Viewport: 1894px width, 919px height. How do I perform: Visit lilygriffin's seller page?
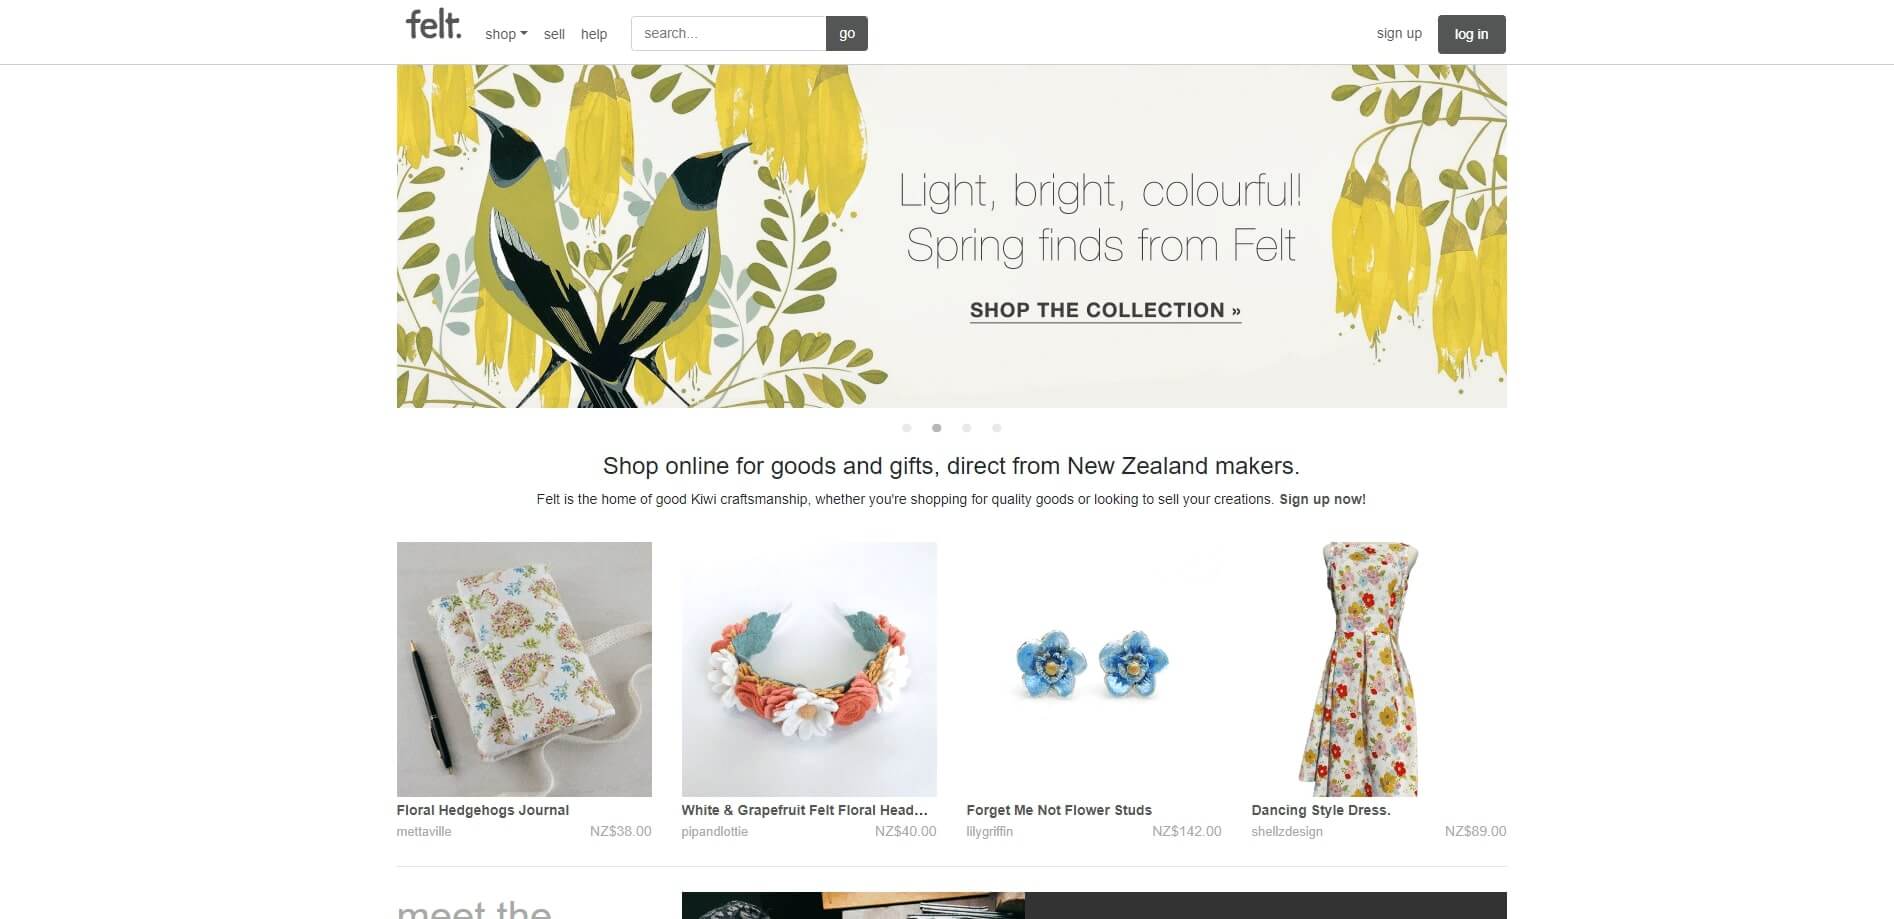click(990, 831)
